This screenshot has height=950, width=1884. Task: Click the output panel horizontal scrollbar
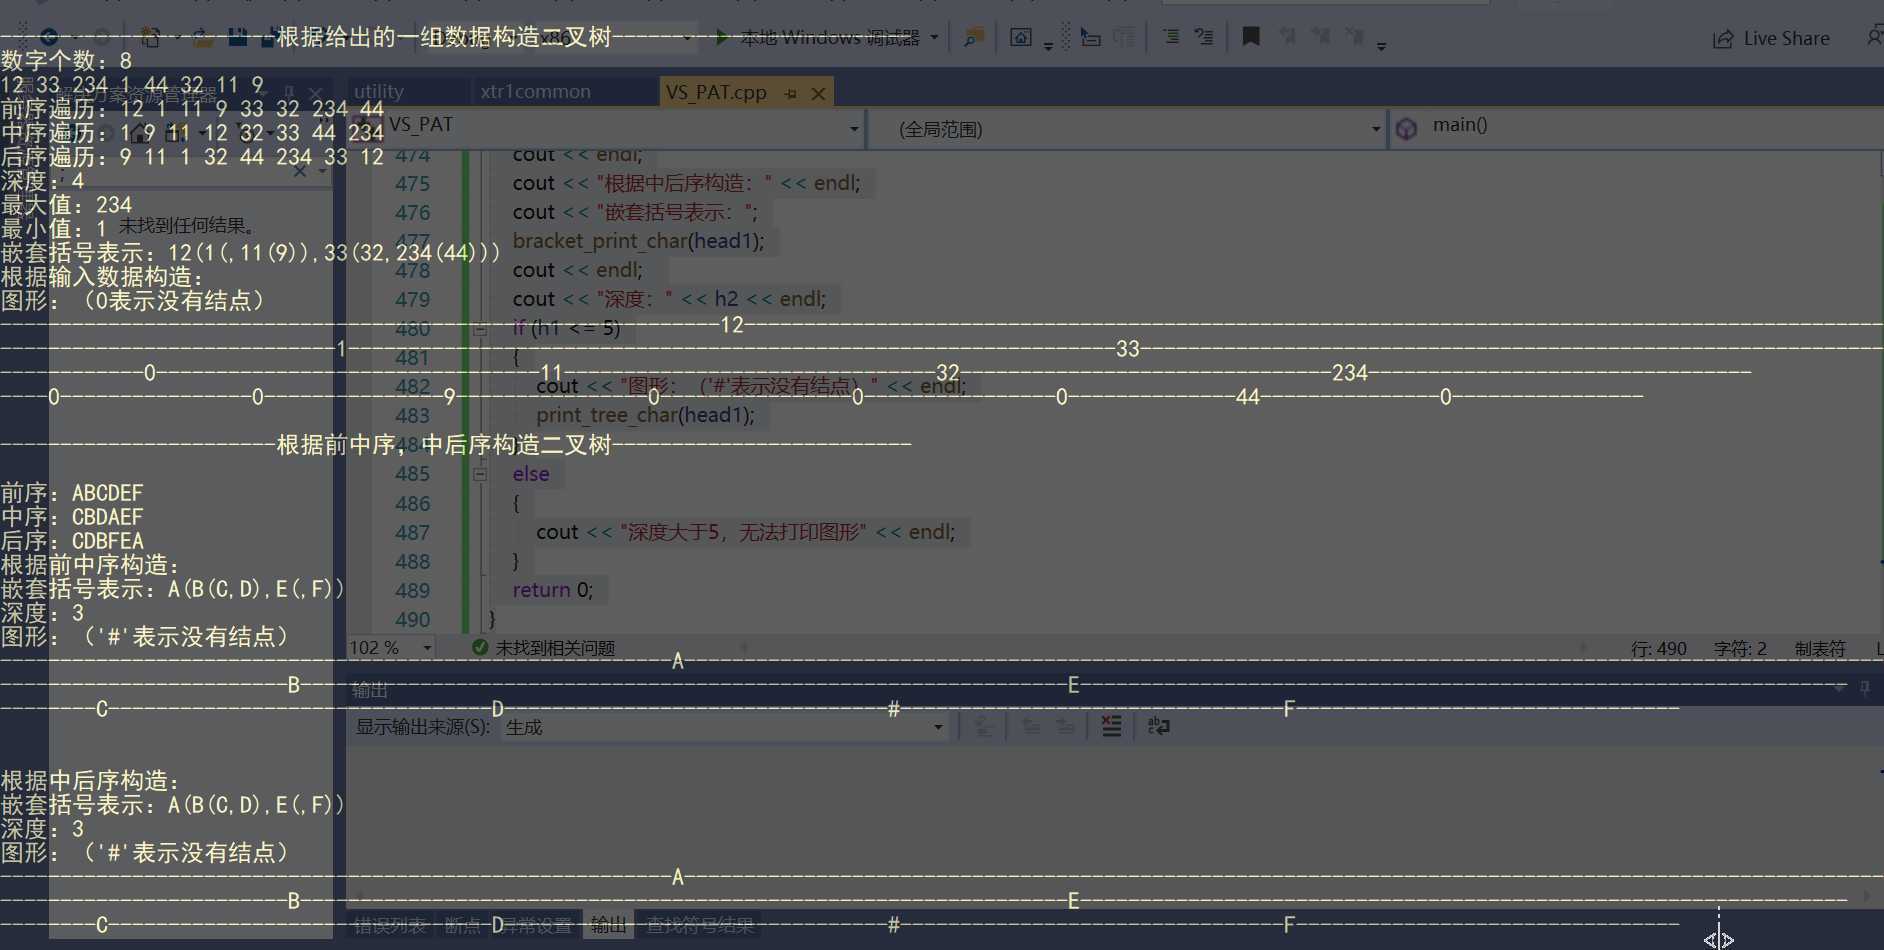point(1113,897)
